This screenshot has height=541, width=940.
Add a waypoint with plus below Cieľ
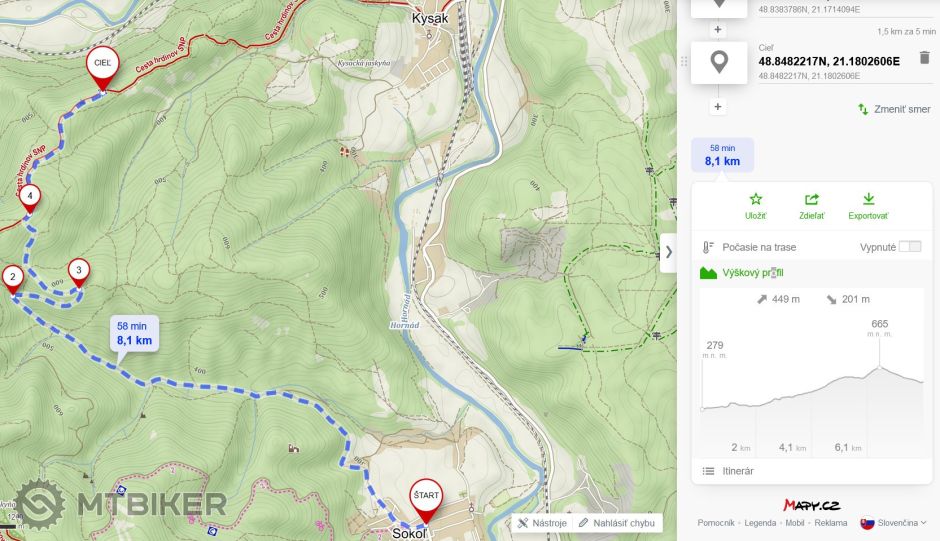click(718, 107)
